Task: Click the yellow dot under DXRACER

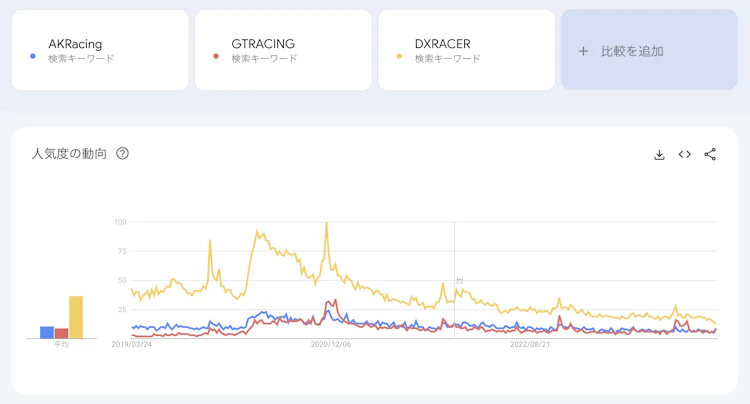Action: click(x=401, y=57)
